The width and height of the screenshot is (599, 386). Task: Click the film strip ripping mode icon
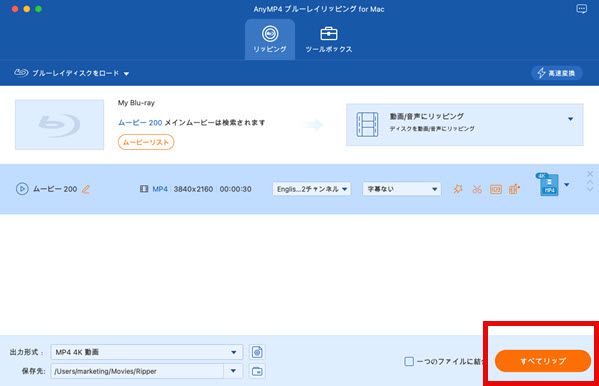pos(367,125)
